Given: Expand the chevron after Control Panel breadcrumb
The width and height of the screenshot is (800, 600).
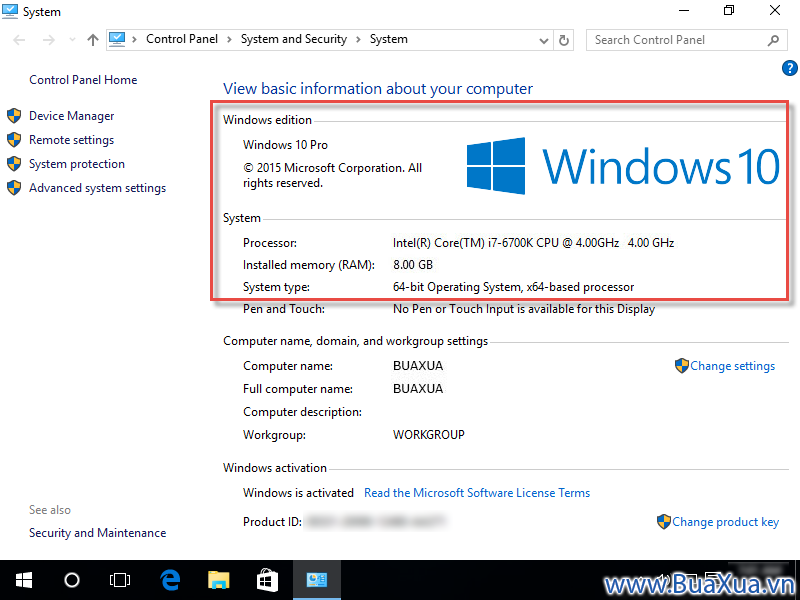Looking at the screenshot, I should [229, 39].
